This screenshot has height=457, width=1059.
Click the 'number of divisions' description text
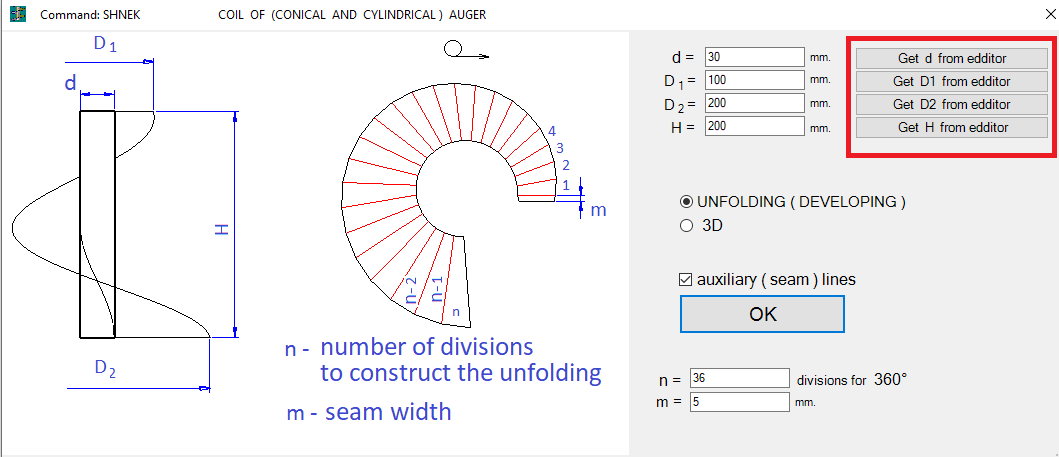tap(426, 348)
